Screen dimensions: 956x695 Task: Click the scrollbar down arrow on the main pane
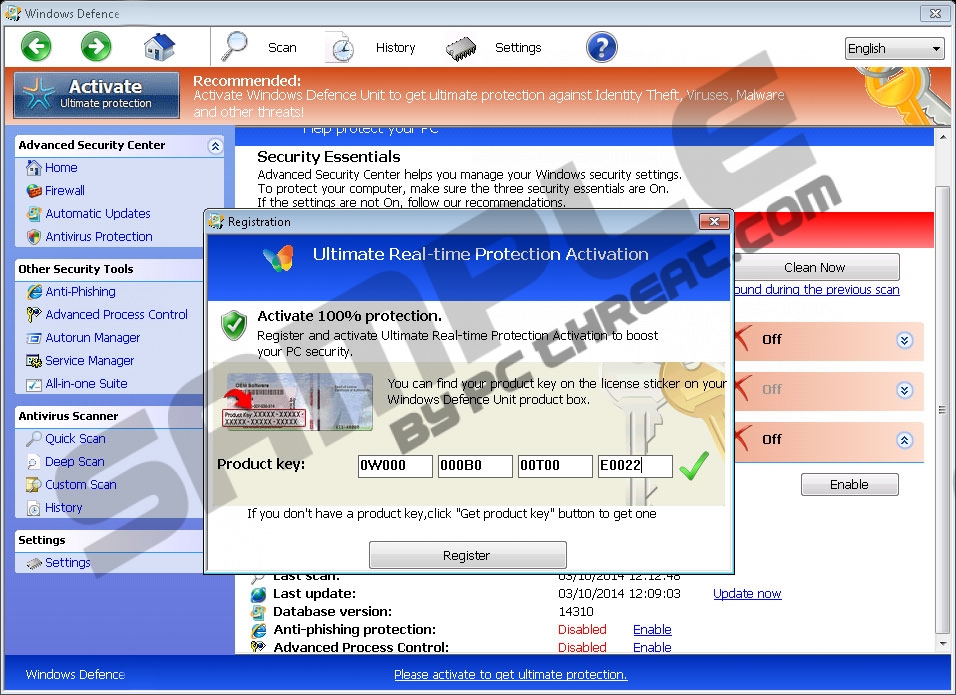click(x=943, y=644)
